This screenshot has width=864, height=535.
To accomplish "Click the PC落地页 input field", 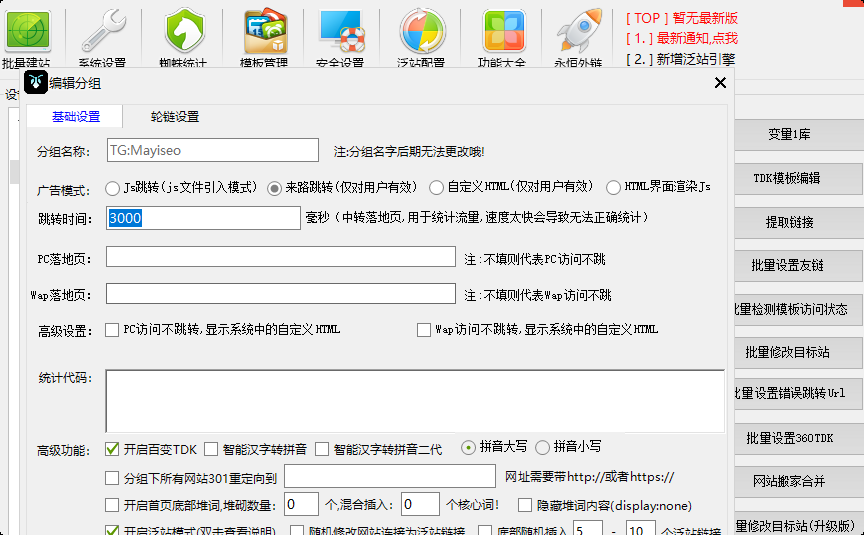I will pyautogui.click(x=280, y=257).
